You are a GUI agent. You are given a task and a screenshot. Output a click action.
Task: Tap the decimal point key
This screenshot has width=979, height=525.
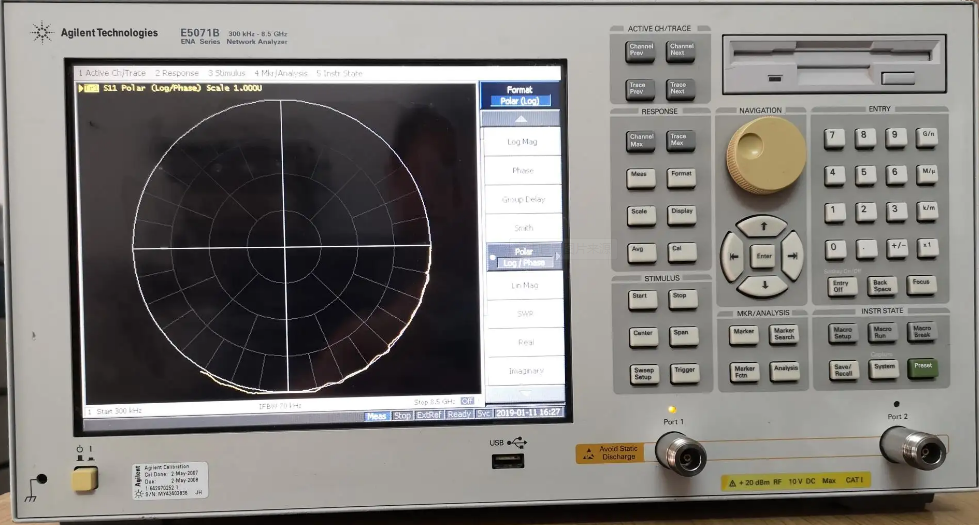click(x=866, y=248)
